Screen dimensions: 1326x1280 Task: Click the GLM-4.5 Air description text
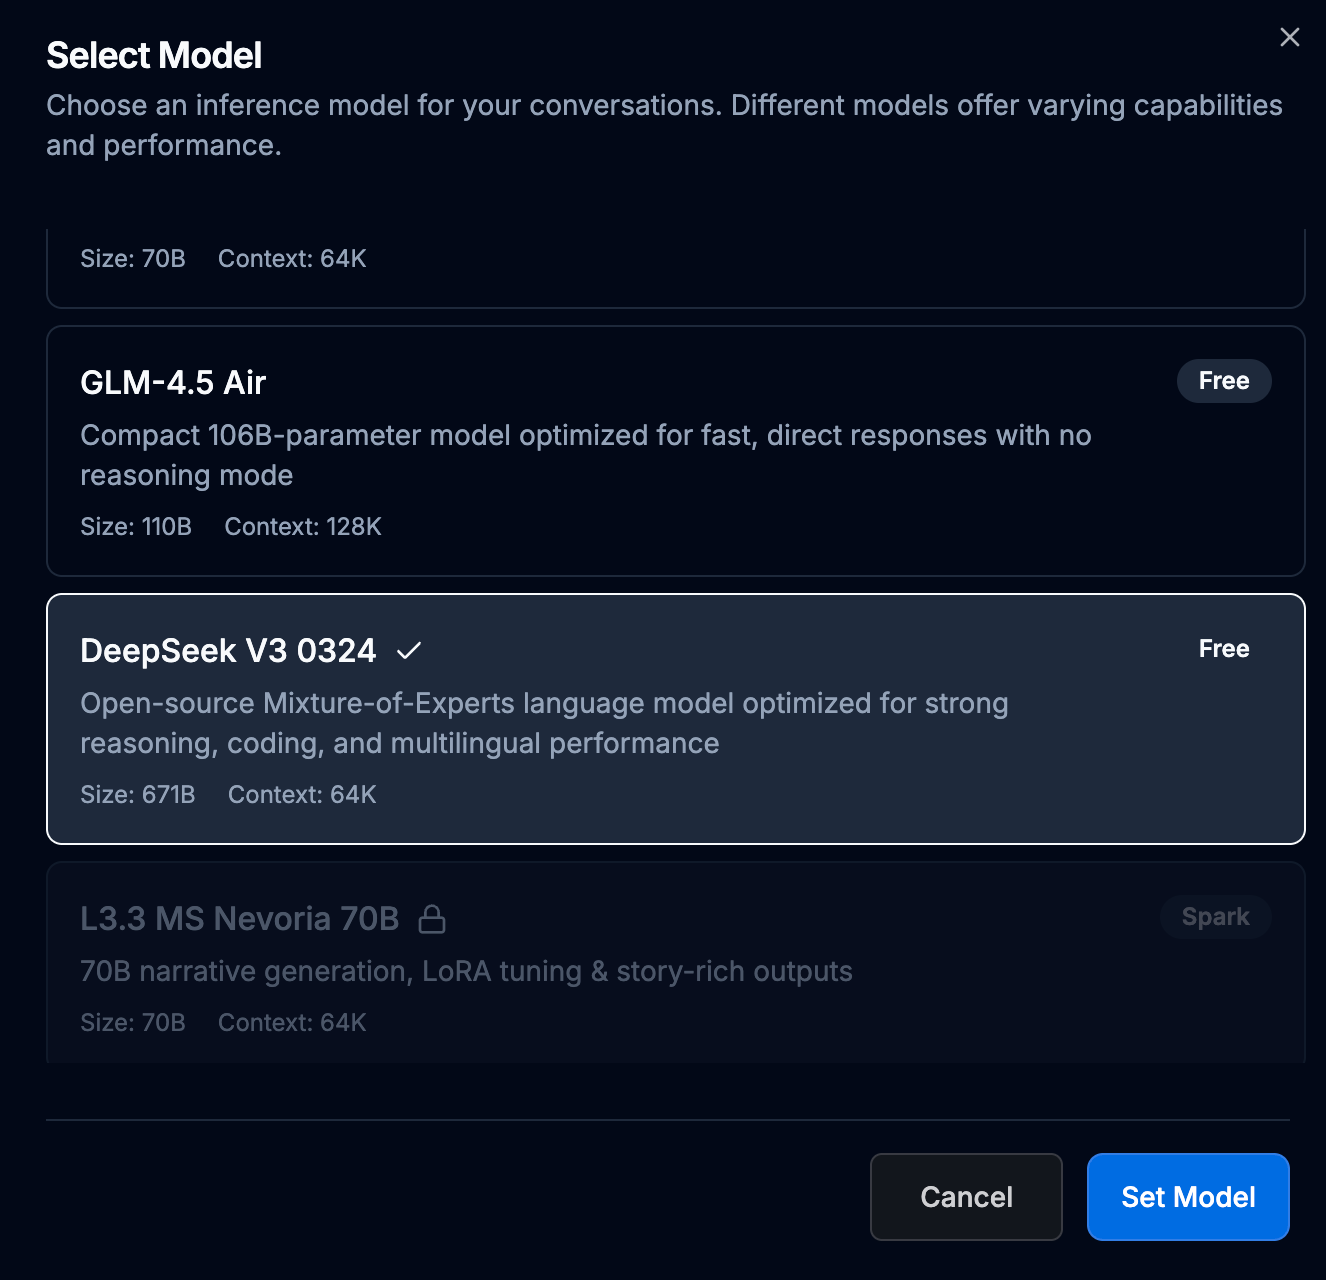pyautogui.click(x=585, y=455)
